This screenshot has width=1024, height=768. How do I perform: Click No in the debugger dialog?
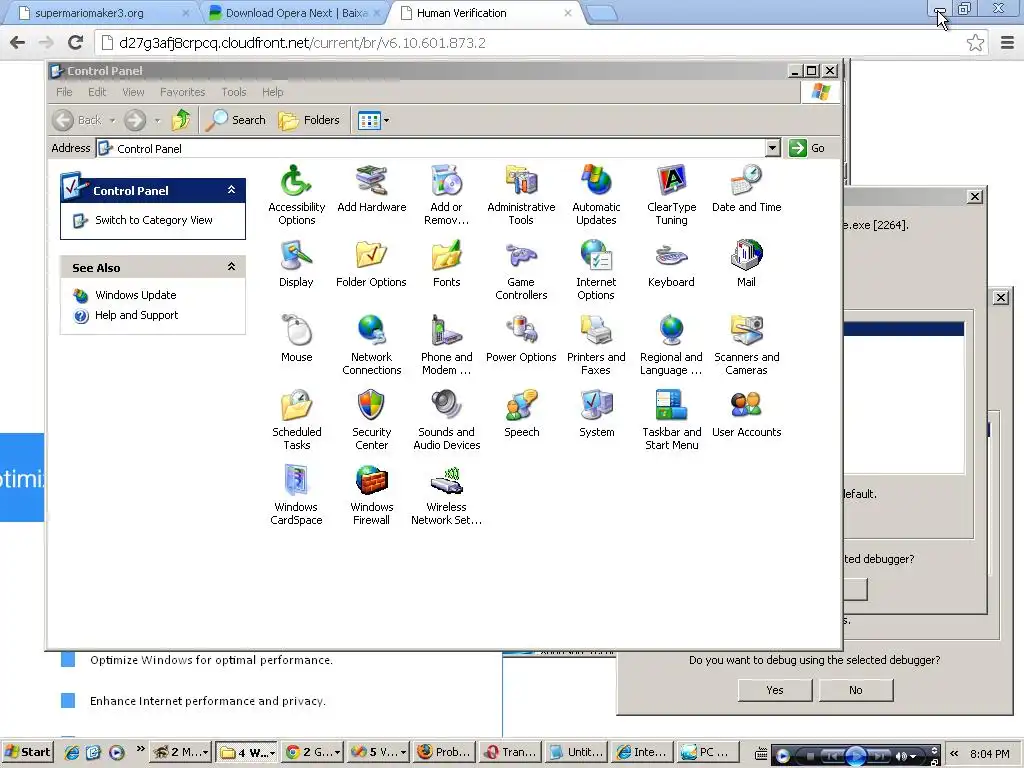pyautogui.click(x=856, y=690)
